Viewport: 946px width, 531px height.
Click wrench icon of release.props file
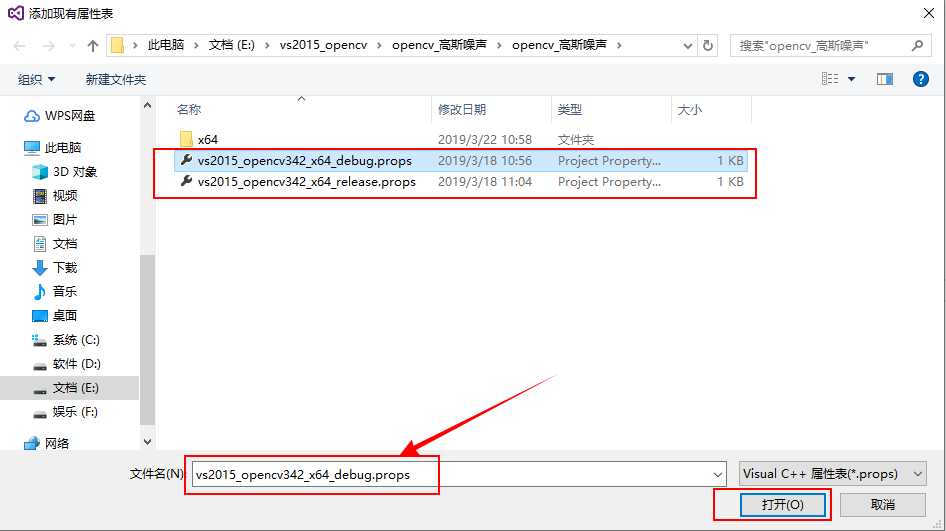(186, 181)
